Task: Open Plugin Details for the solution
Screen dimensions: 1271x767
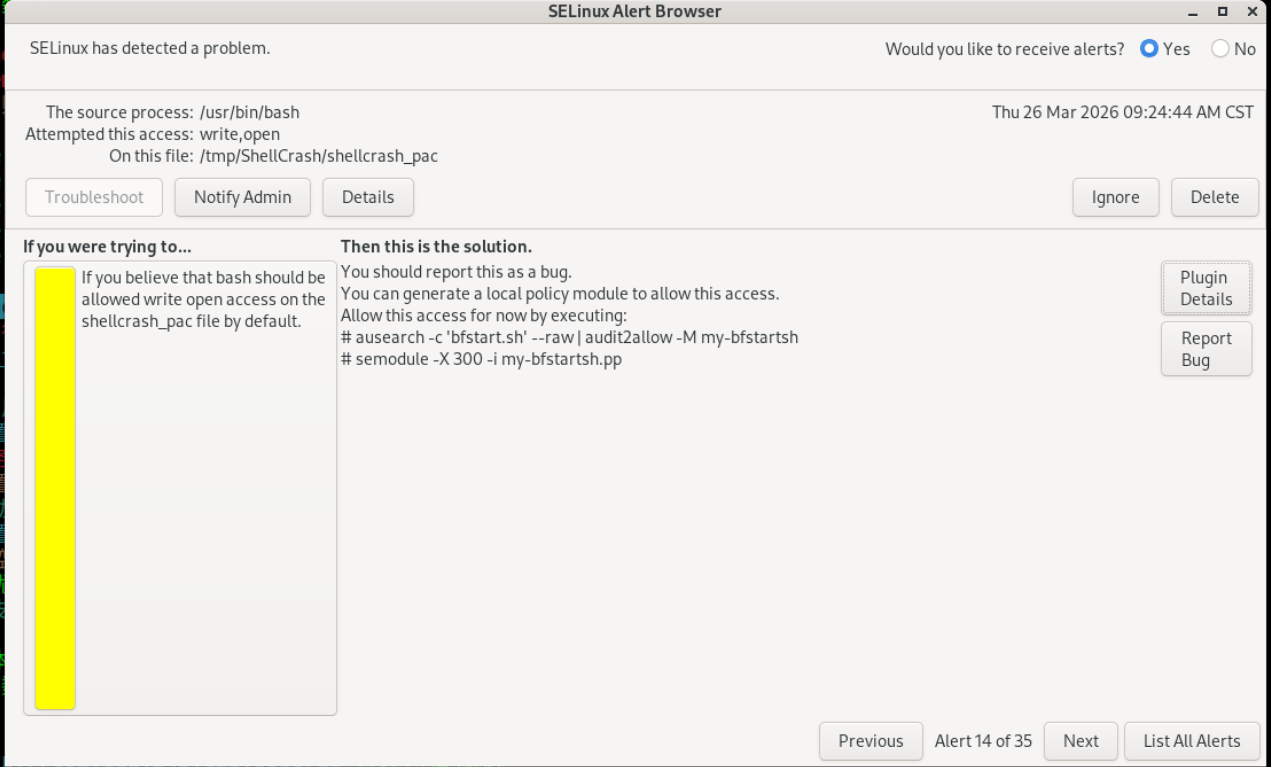Action: [x=1206, y=288]
